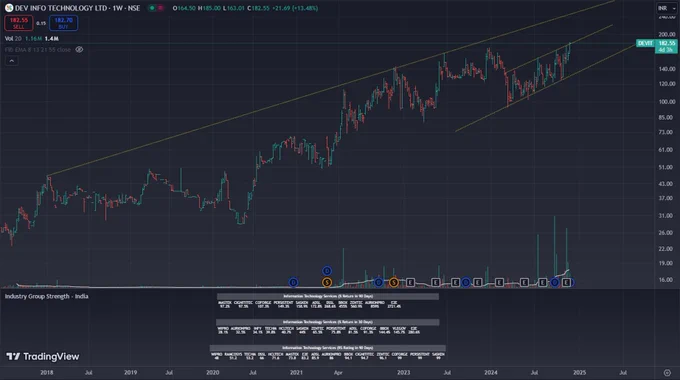Click the close value C182.55
680x380 pixels.
click(x=258, y=8)
